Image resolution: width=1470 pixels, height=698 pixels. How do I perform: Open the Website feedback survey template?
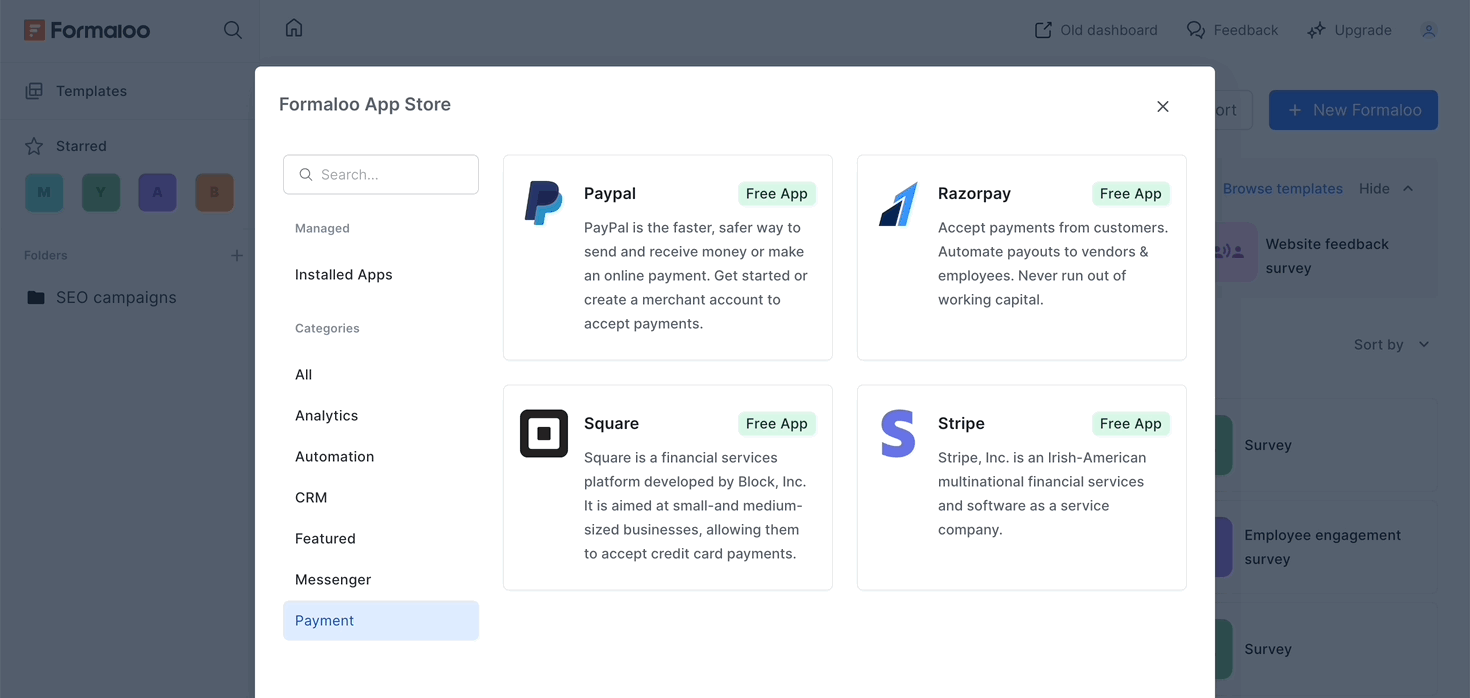(x=1326, y=256)
